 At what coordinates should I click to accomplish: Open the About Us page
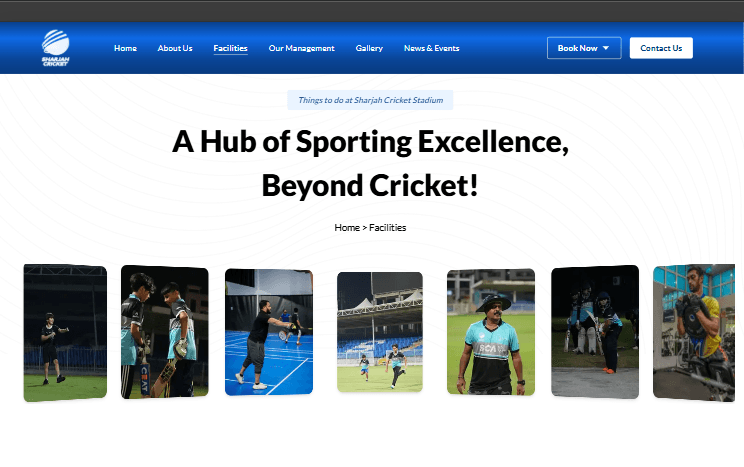point(175,48)
